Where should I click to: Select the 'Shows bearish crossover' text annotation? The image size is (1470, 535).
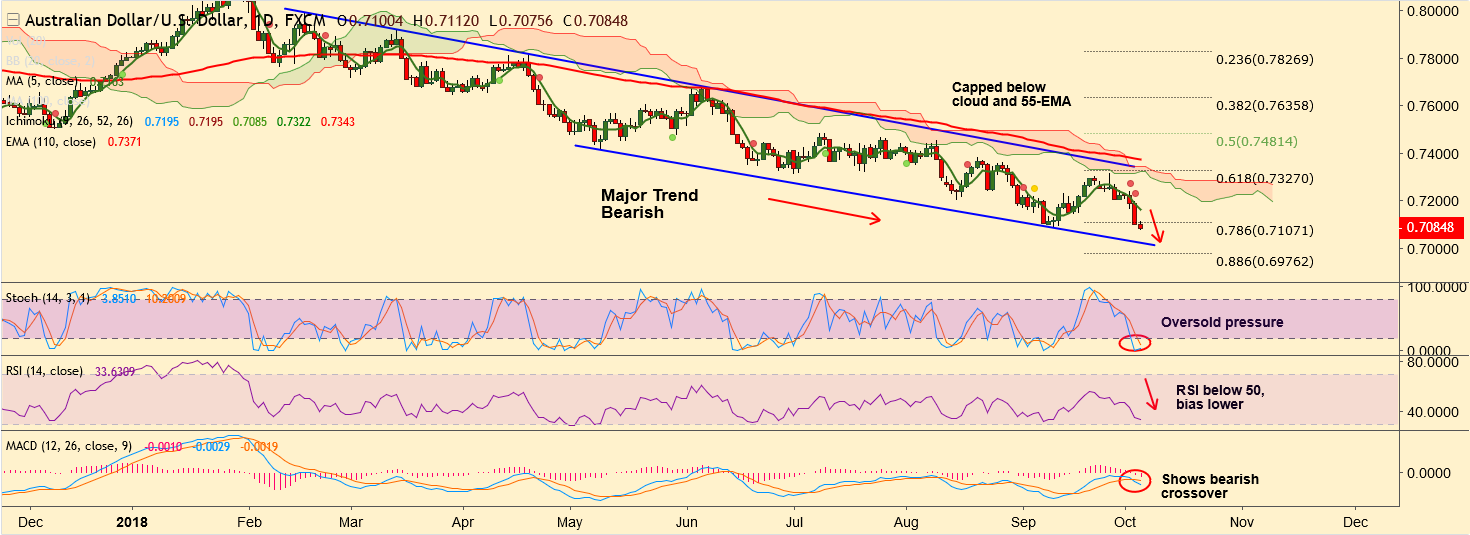[1210, 486]
